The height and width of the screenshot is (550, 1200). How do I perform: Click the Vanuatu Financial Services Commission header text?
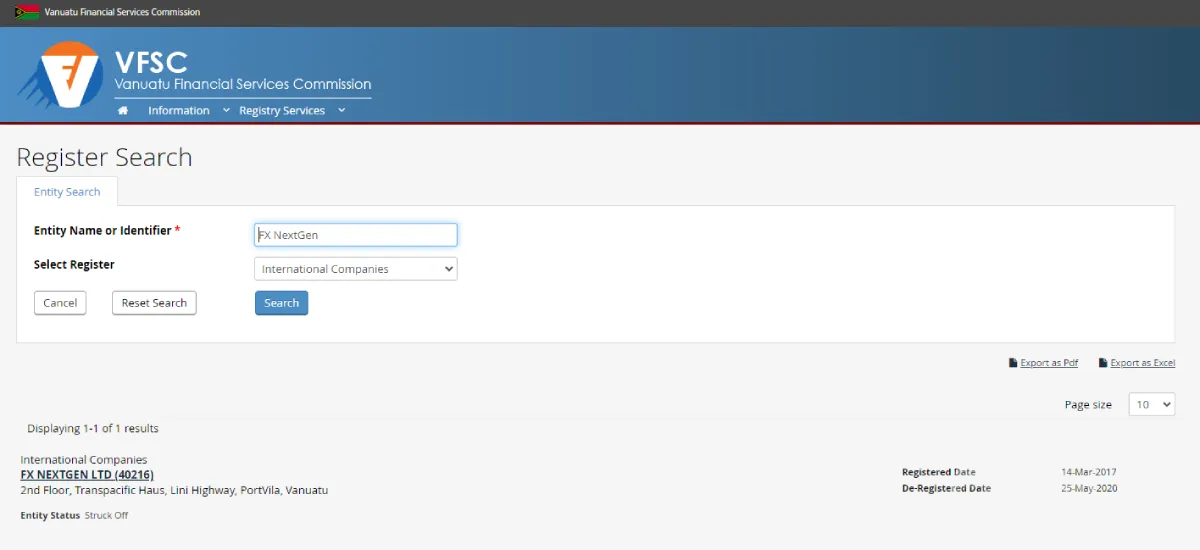tap(122, 12)
